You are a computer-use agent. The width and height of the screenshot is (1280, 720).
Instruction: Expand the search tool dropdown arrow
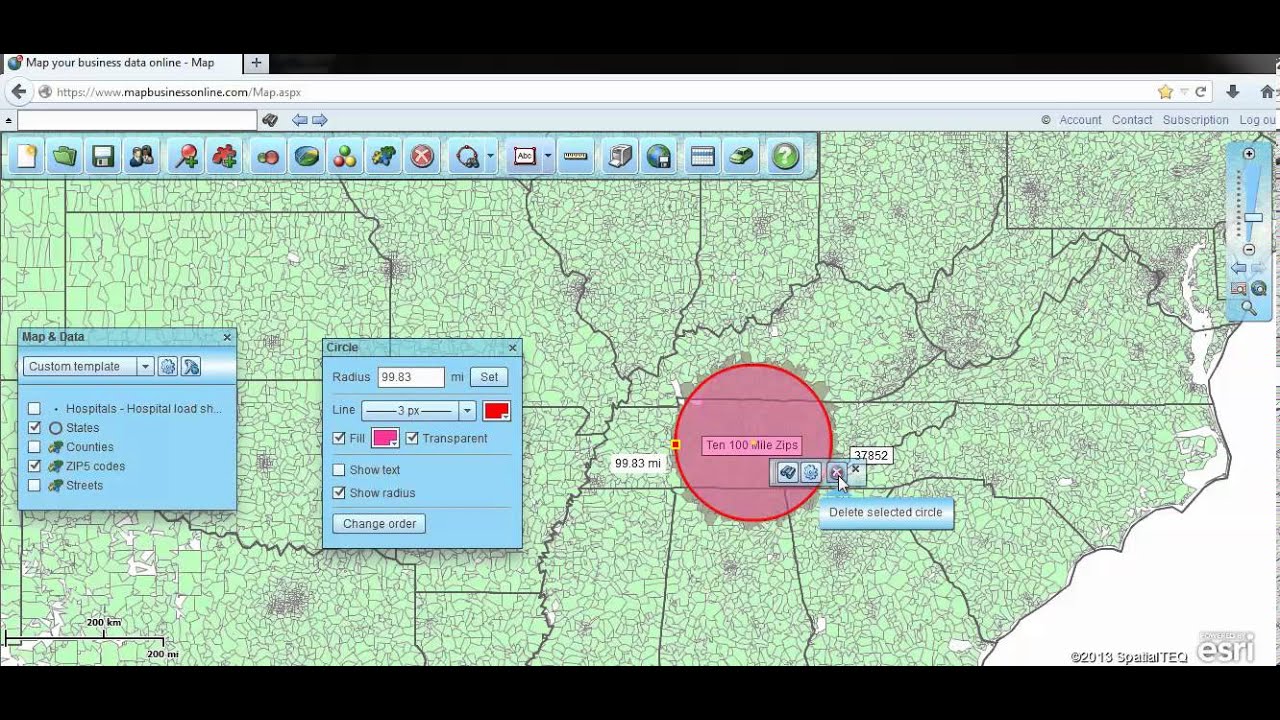pos(490,157)
